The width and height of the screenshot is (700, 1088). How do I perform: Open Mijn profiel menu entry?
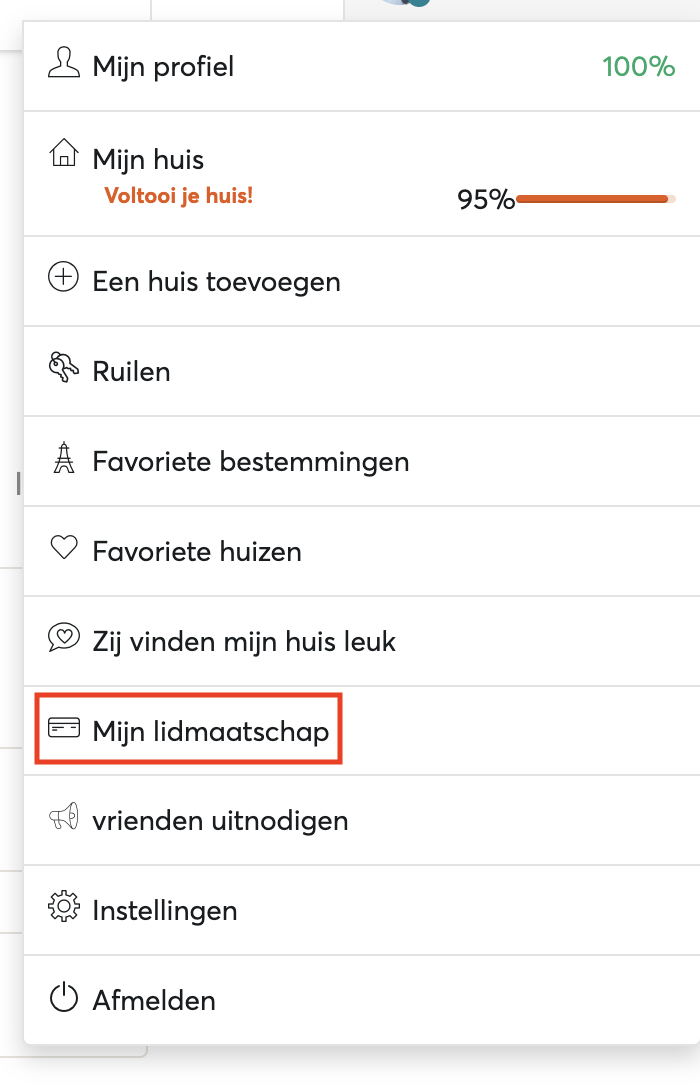click(x=361, y=66)
